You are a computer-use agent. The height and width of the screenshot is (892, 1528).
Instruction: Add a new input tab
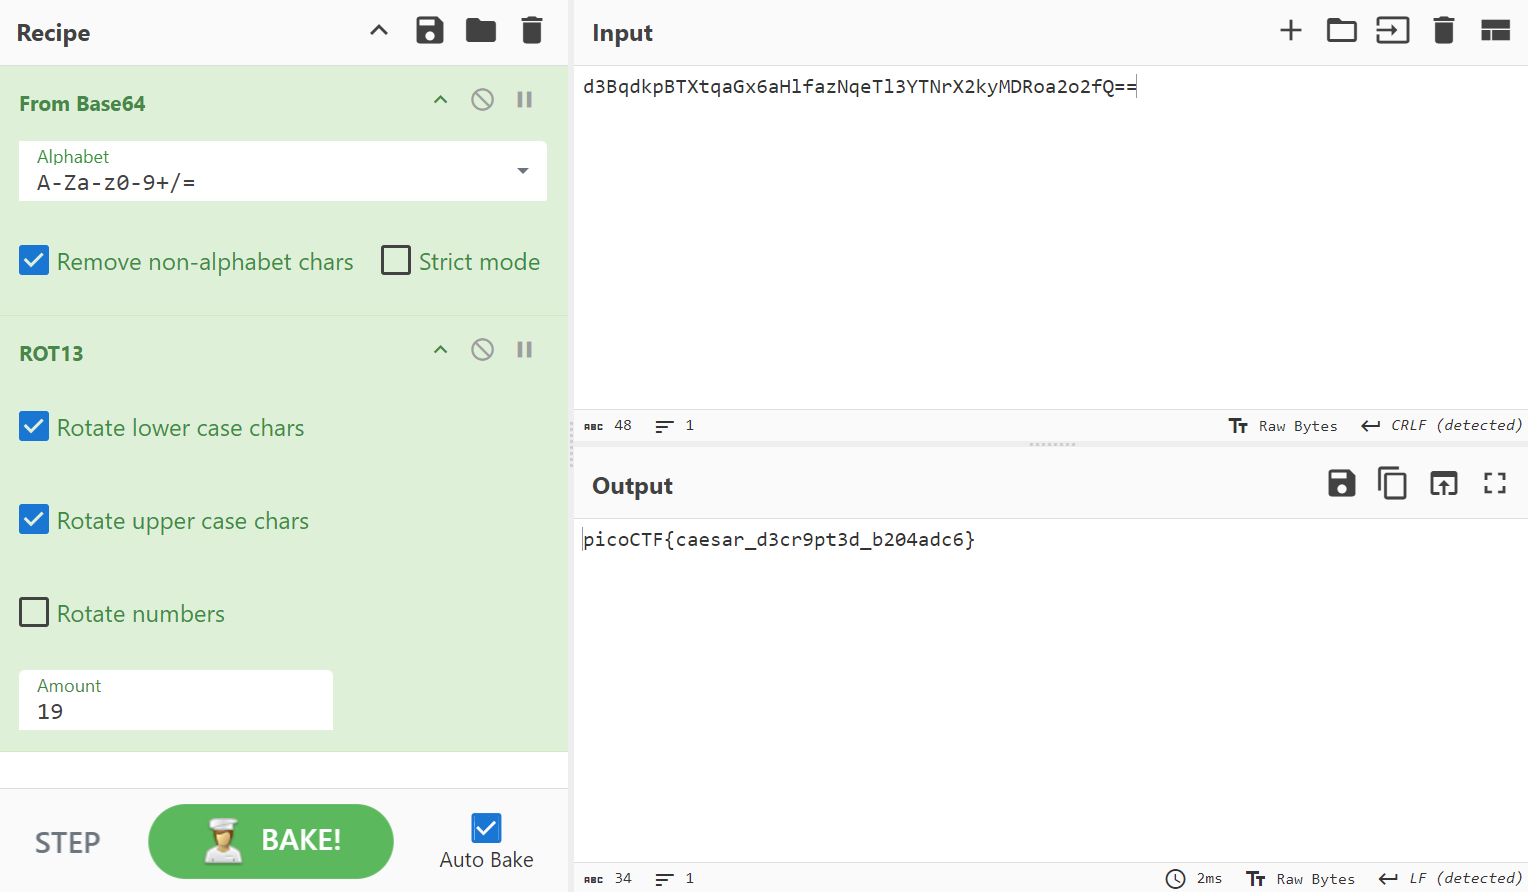coord(1290,31)
